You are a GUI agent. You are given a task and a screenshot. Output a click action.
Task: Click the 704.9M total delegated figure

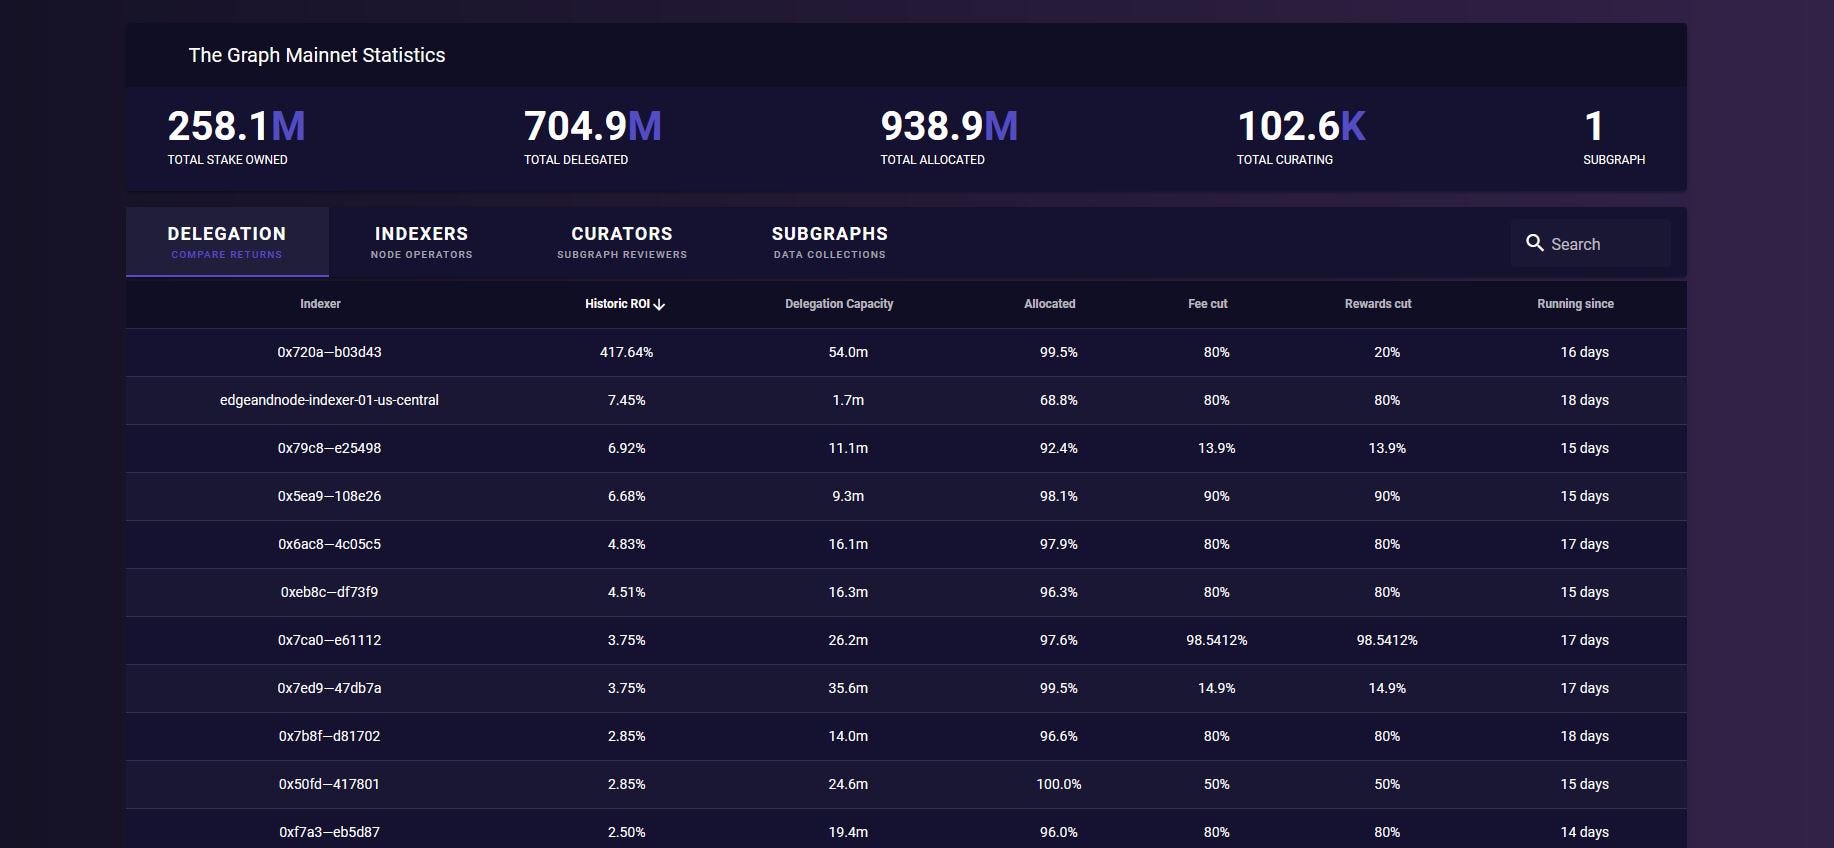[x=592, y=126]
